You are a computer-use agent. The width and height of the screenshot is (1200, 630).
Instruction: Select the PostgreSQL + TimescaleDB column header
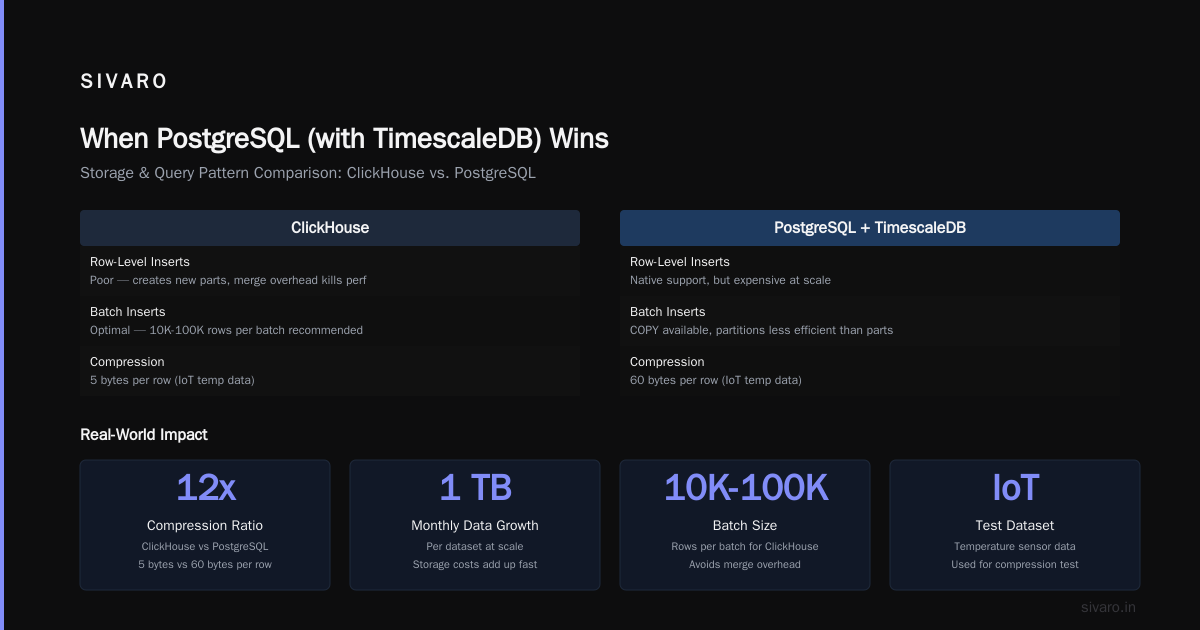point(870,228)
